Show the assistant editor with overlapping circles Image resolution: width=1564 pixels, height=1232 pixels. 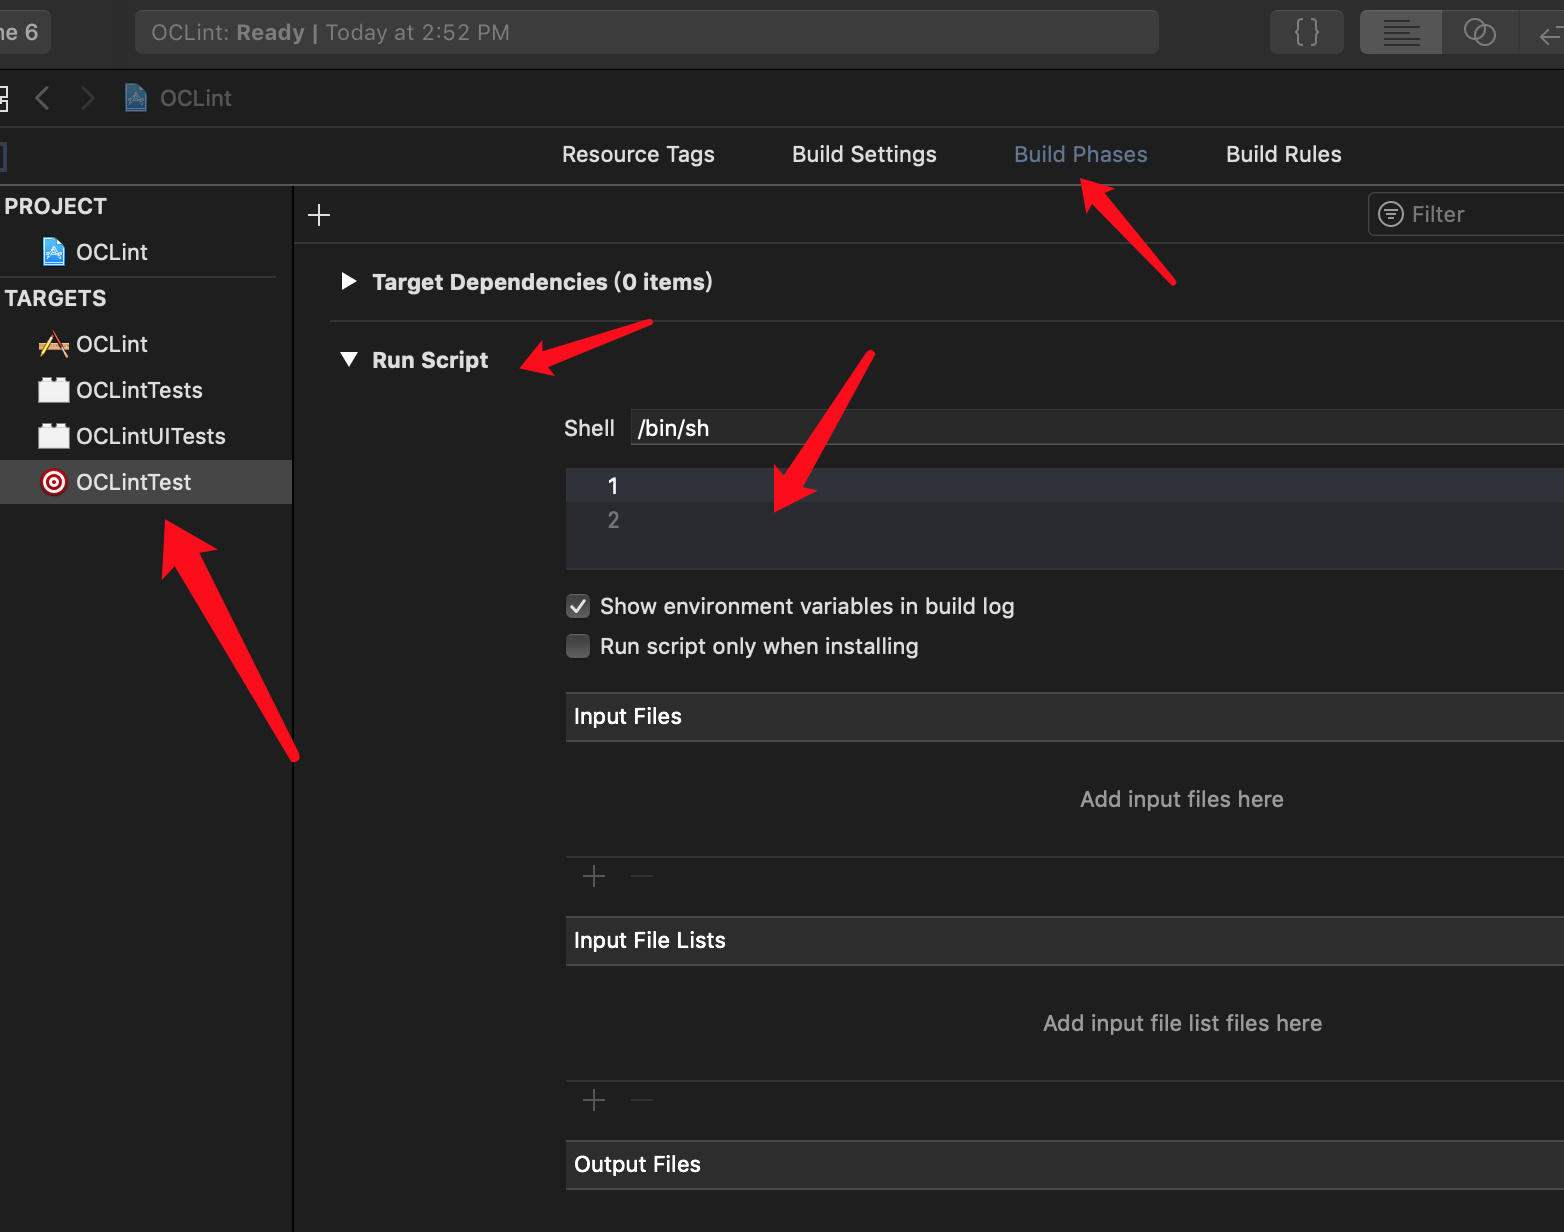[1479, 32]
